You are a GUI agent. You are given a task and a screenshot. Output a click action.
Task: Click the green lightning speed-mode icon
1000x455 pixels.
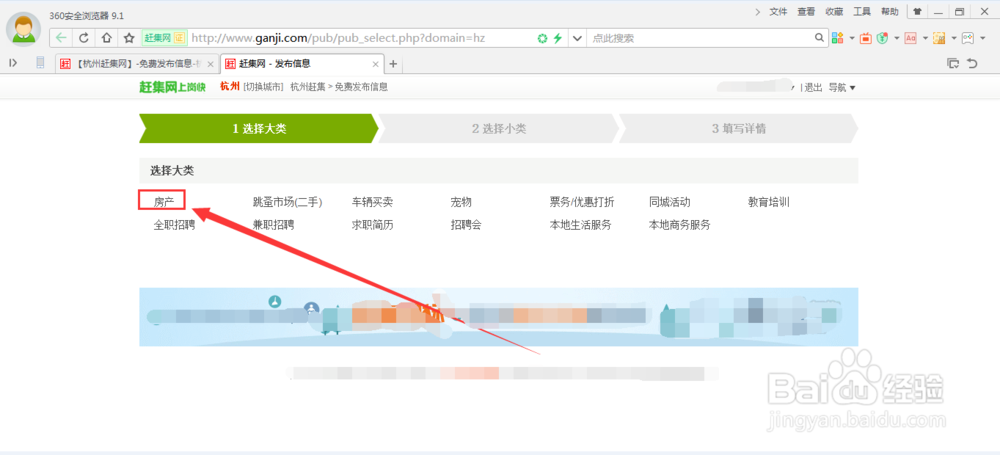tap(557, 38)
